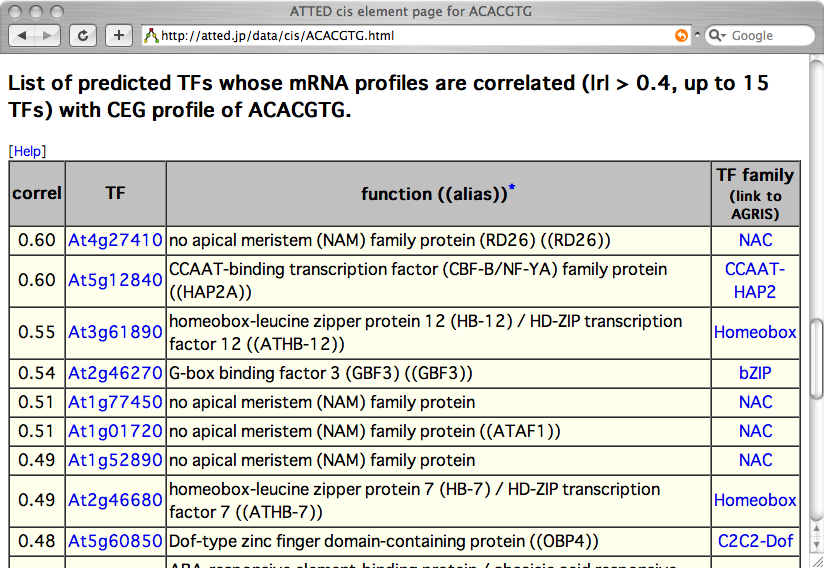Open the C2C2-Dof family link

pos(755,541)
